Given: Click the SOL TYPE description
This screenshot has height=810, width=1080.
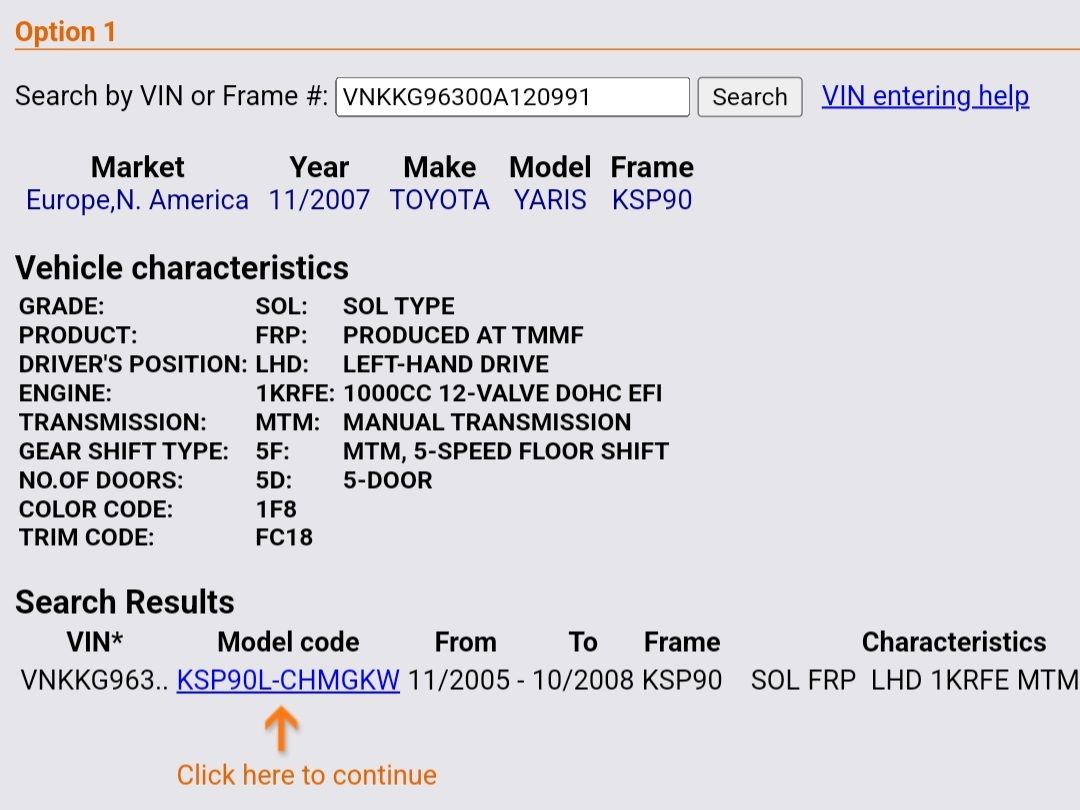Looking at the screenshot, I should click(399, 306).
